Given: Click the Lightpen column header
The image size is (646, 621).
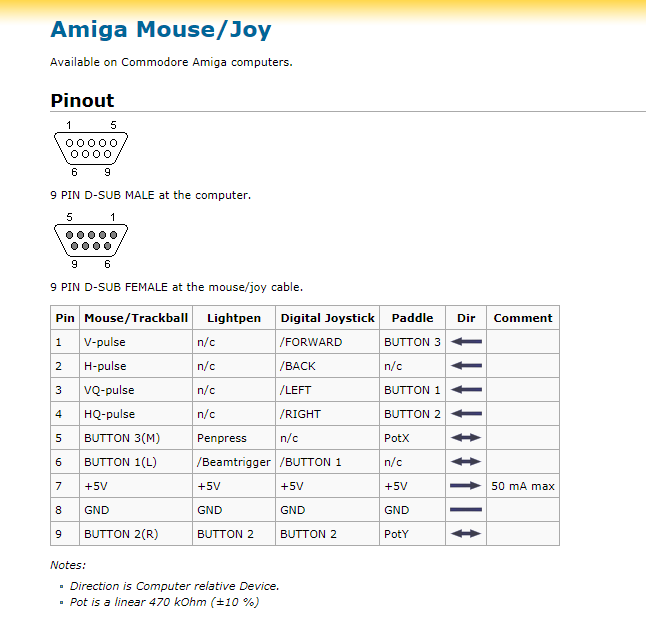Looking at the screenshot, I should [234, 318].
